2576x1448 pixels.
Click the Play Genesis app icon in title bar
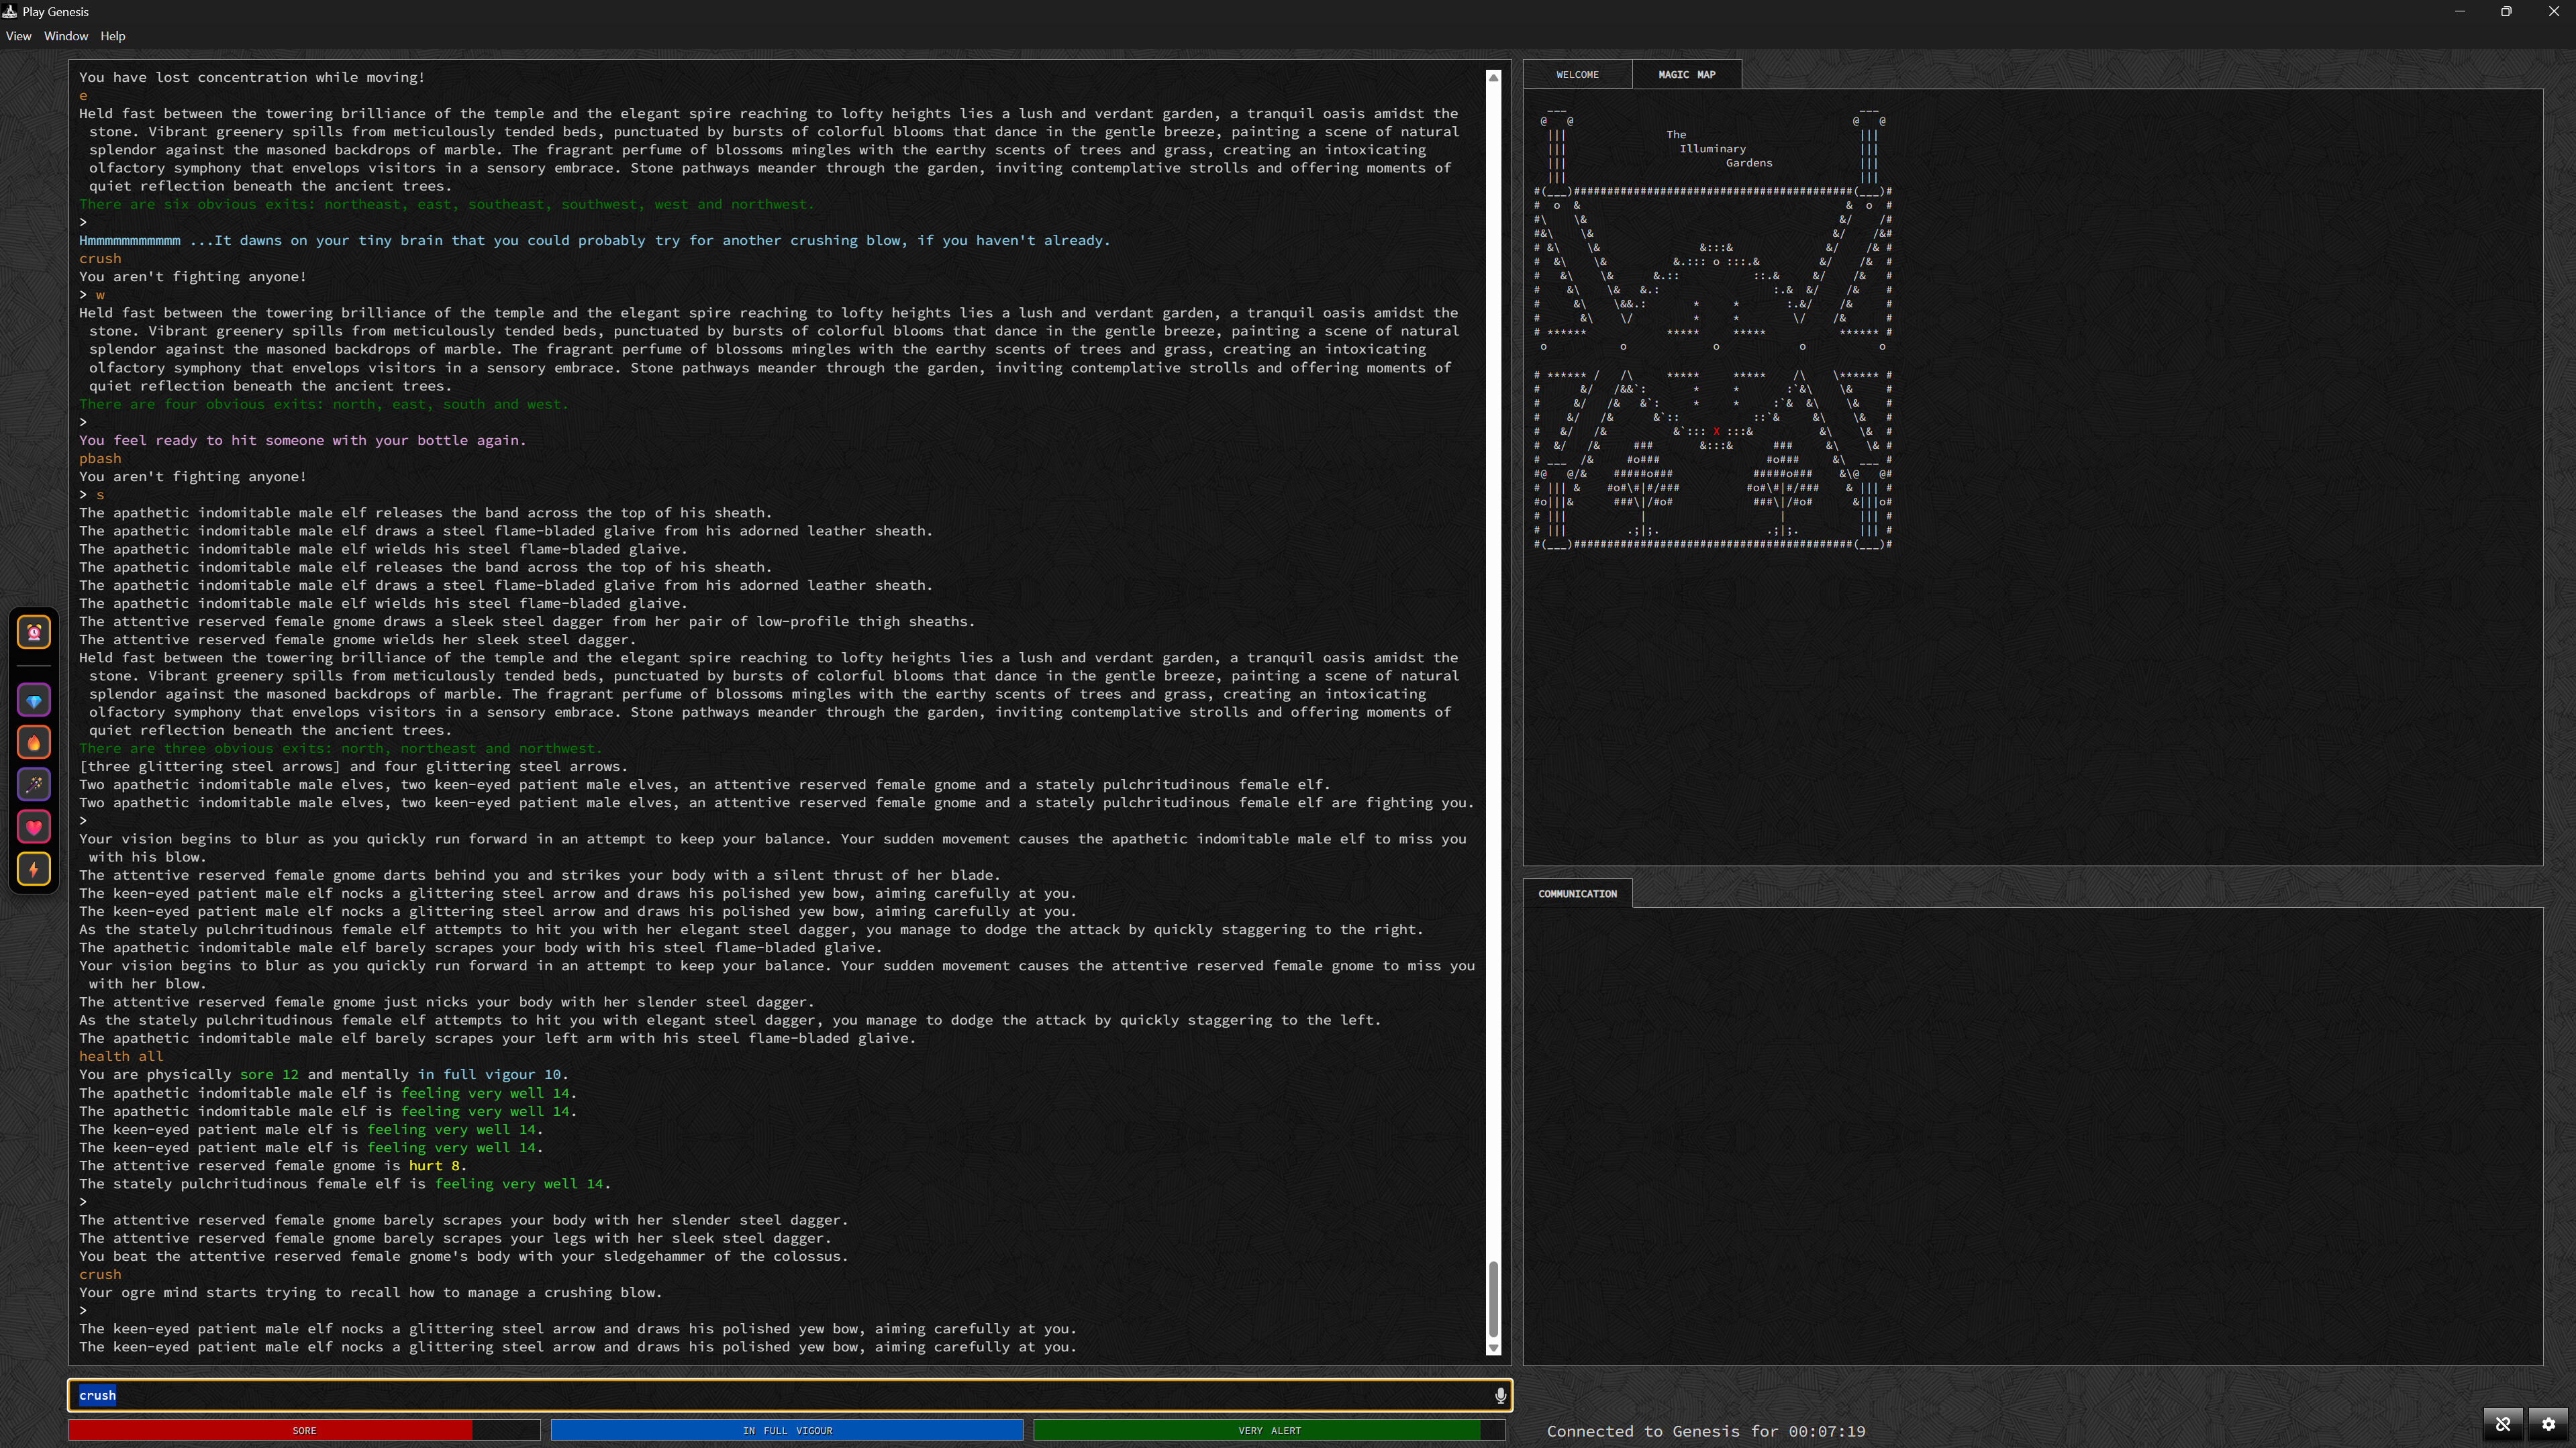[10, 12]
